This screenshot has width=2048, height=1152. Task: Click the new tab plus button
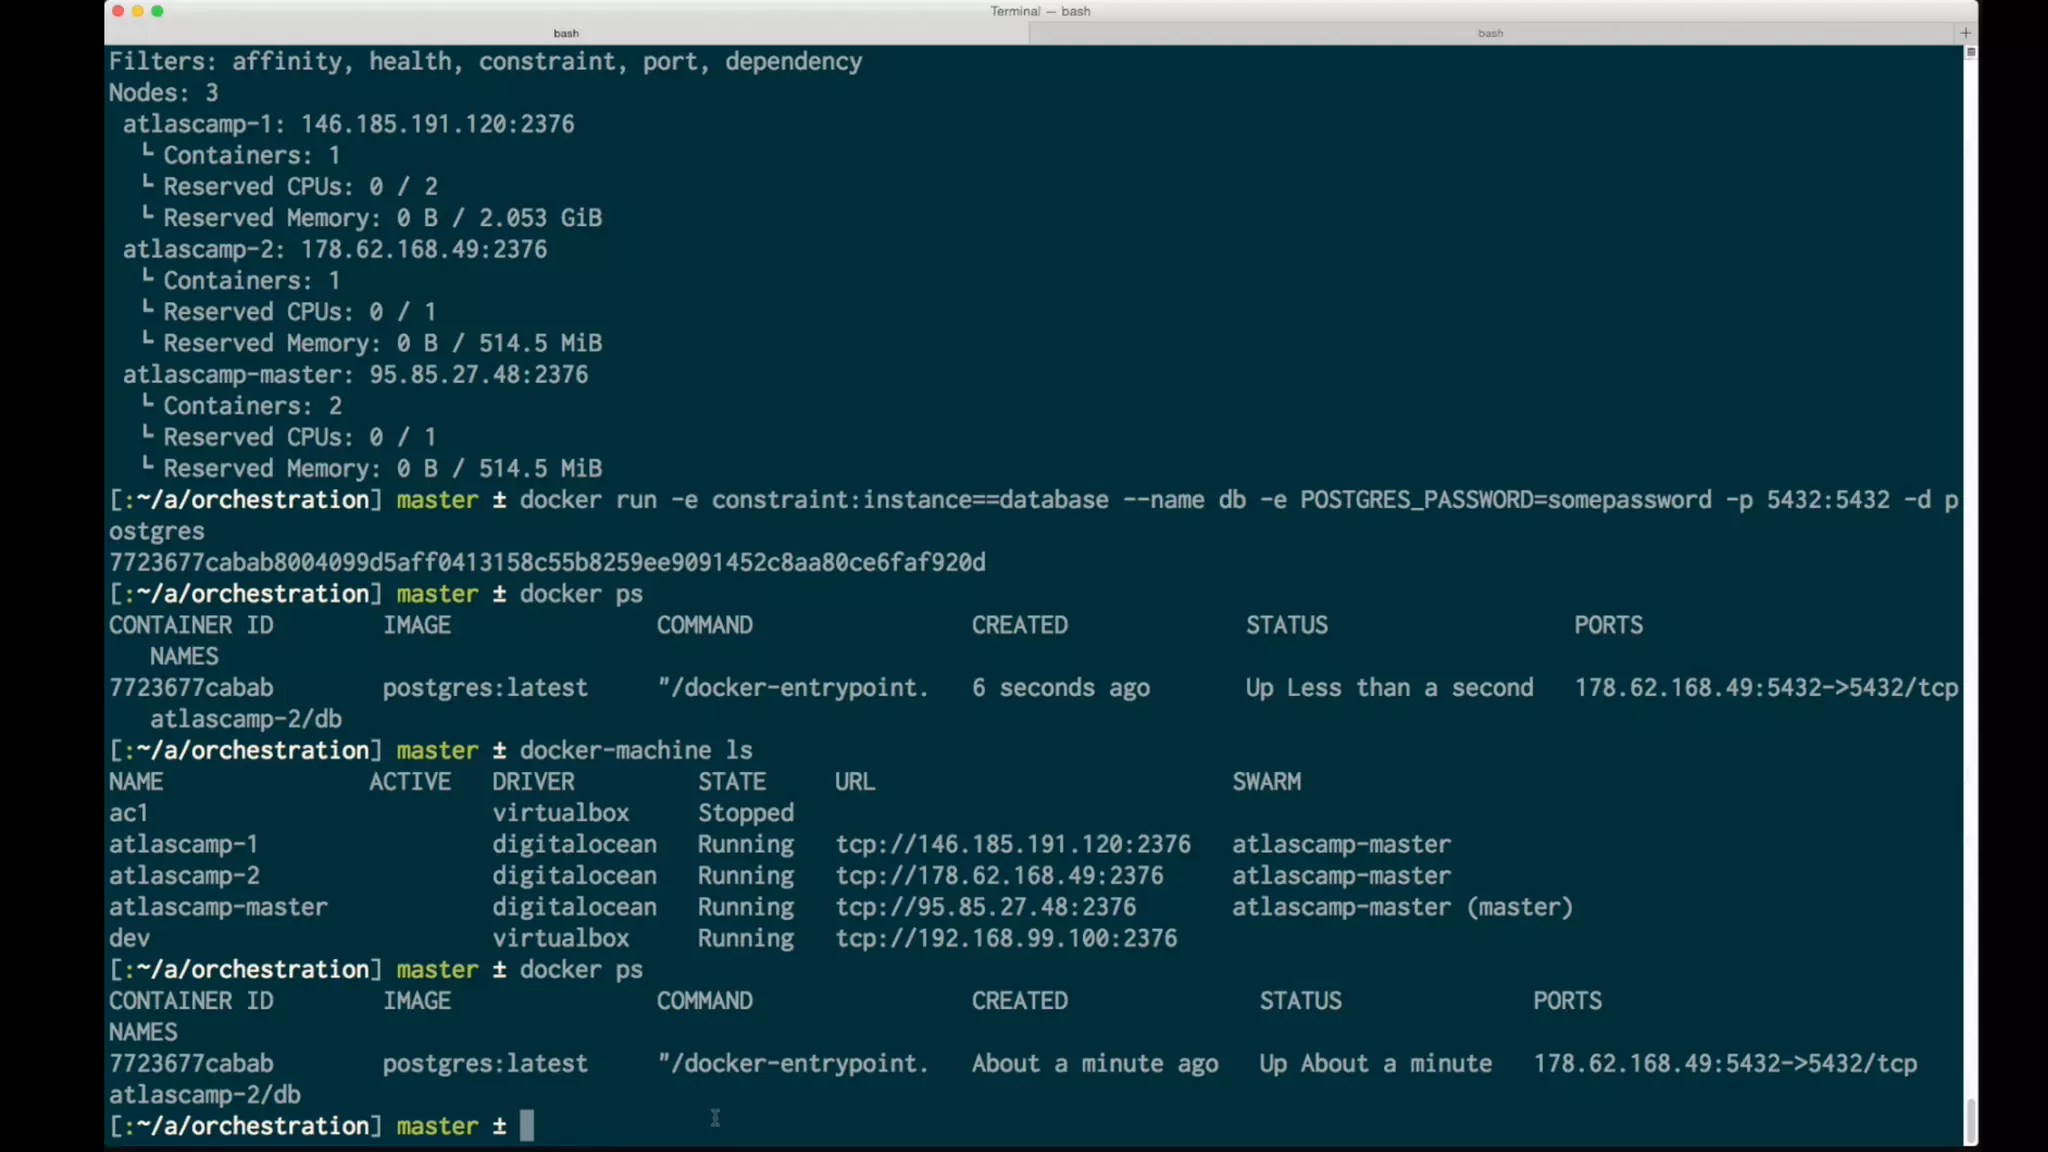click(1965, 33)
